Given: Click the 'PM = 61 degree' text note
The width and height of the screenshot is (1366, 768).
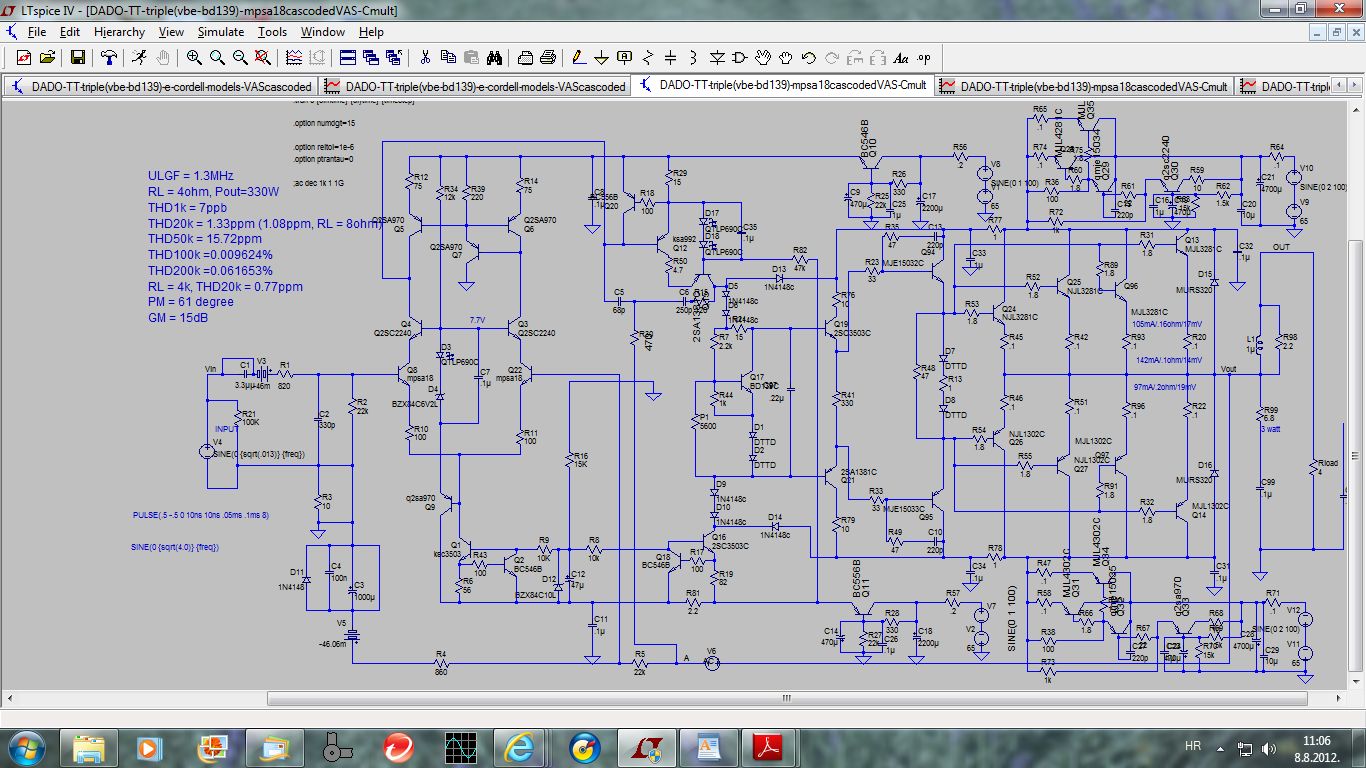Looking at the screenshot, I should click(191, 302).
